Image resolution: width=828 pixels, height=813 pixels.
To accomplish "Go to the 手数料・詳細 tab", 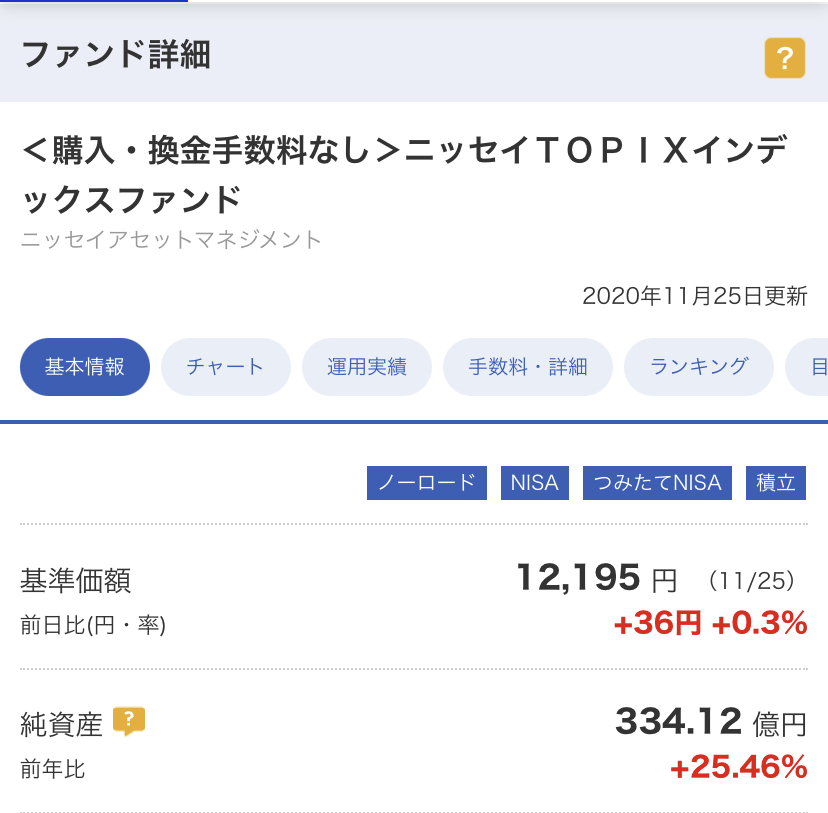I will pyautogui.click(x=528, y=367).
